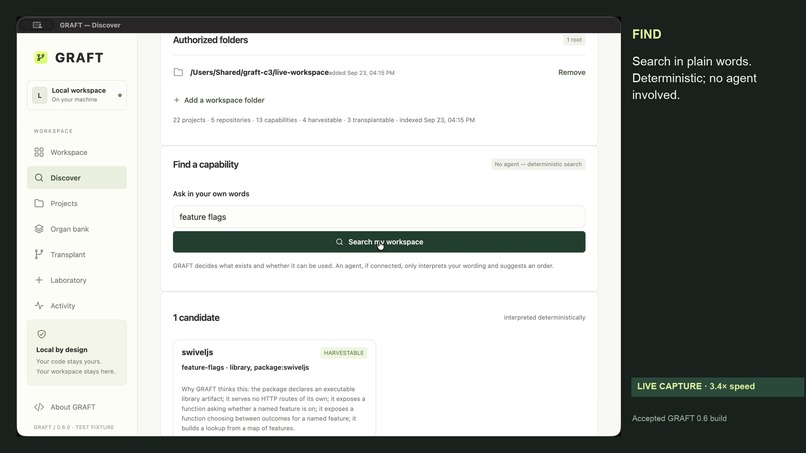Click the /Users/Shared/graft-c3/live-workspace path
The image size is (806, 453).
pyautogui.click(x=259, y=73)
